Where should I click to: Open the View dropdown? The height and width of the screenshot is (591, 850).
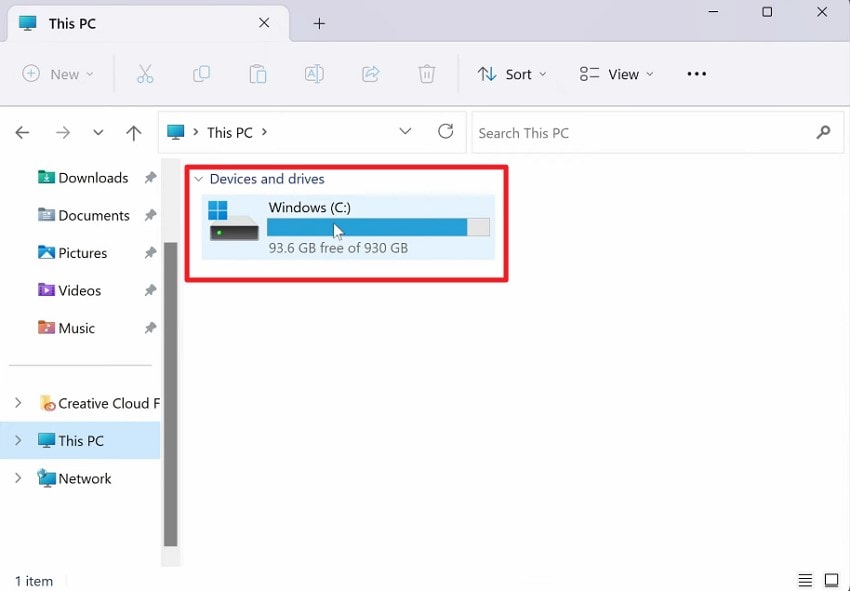(x=616, y=73)
